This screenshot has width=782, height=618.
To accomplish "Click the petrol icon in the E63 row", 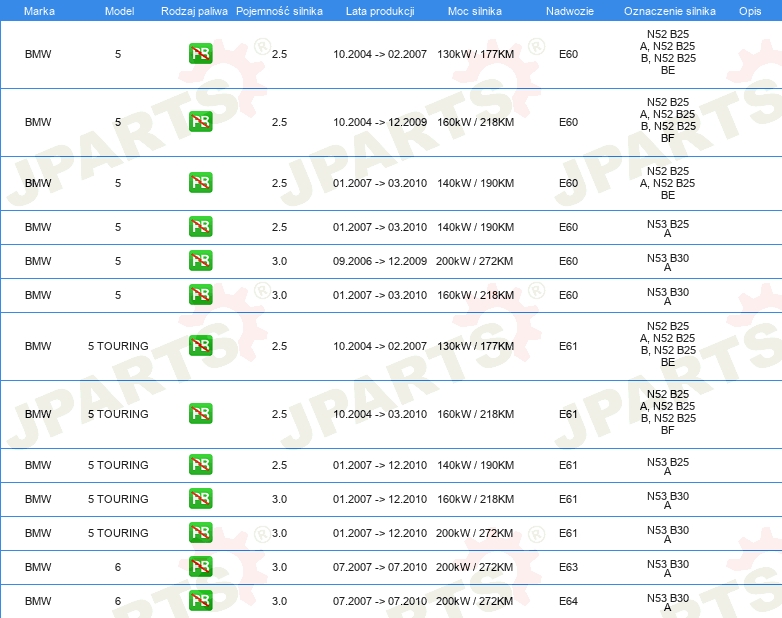I will click(201, 566).
